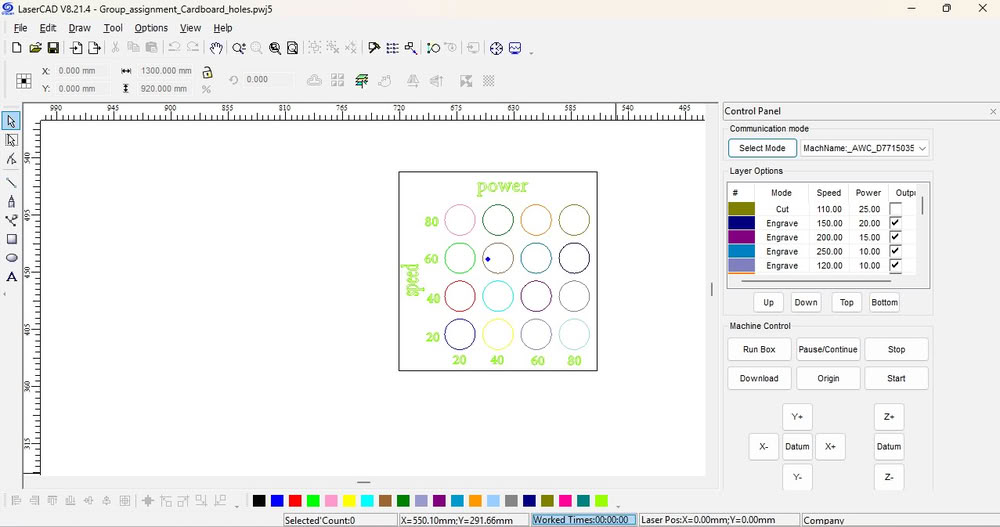Screen dimensions: 1000x527
Task: Click the anchor reference point grid icon
Action: click(x=24, y=80)
